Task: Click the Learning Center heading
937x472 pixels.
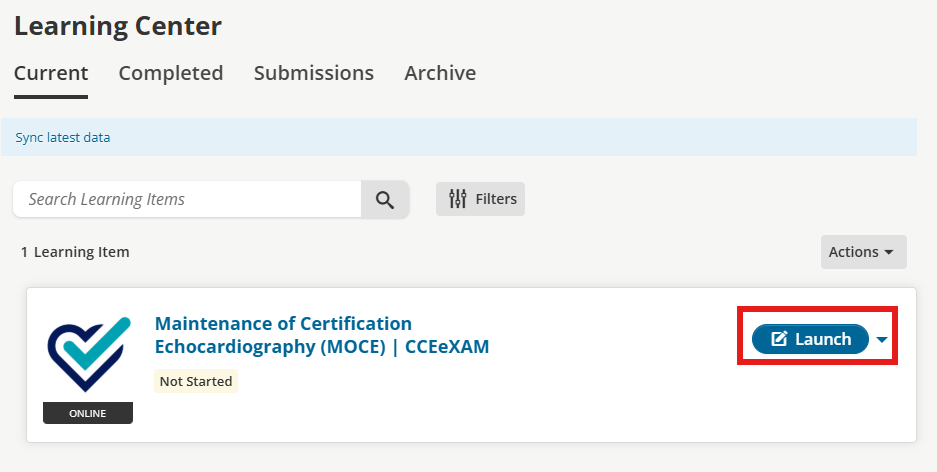Action: [118, 26]
